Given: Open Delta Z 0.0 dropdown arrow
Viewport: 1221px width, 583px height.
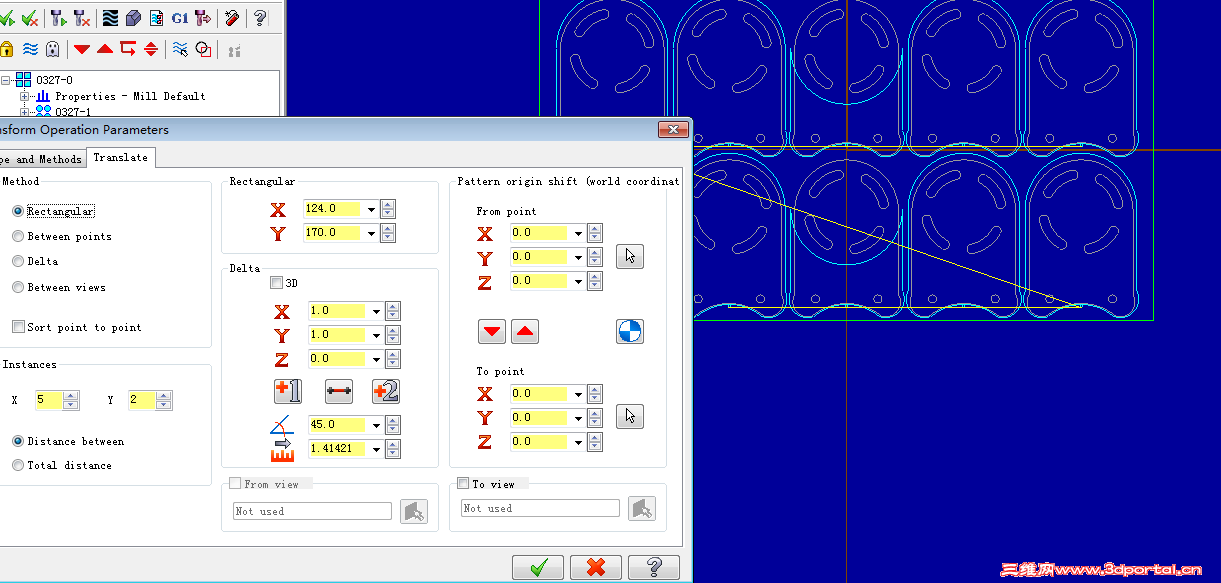Looking at the screenshot, I should 376,359.
